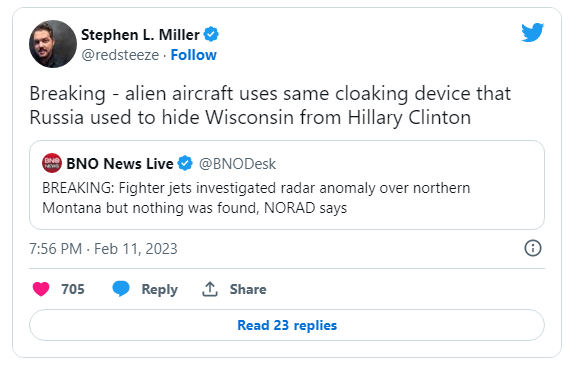Image resolution: width=573 pixels, height=369 pixels.
Task: Click the BNO News Live logo avatar
Action: pyautogui.click(x=52, y=163)
